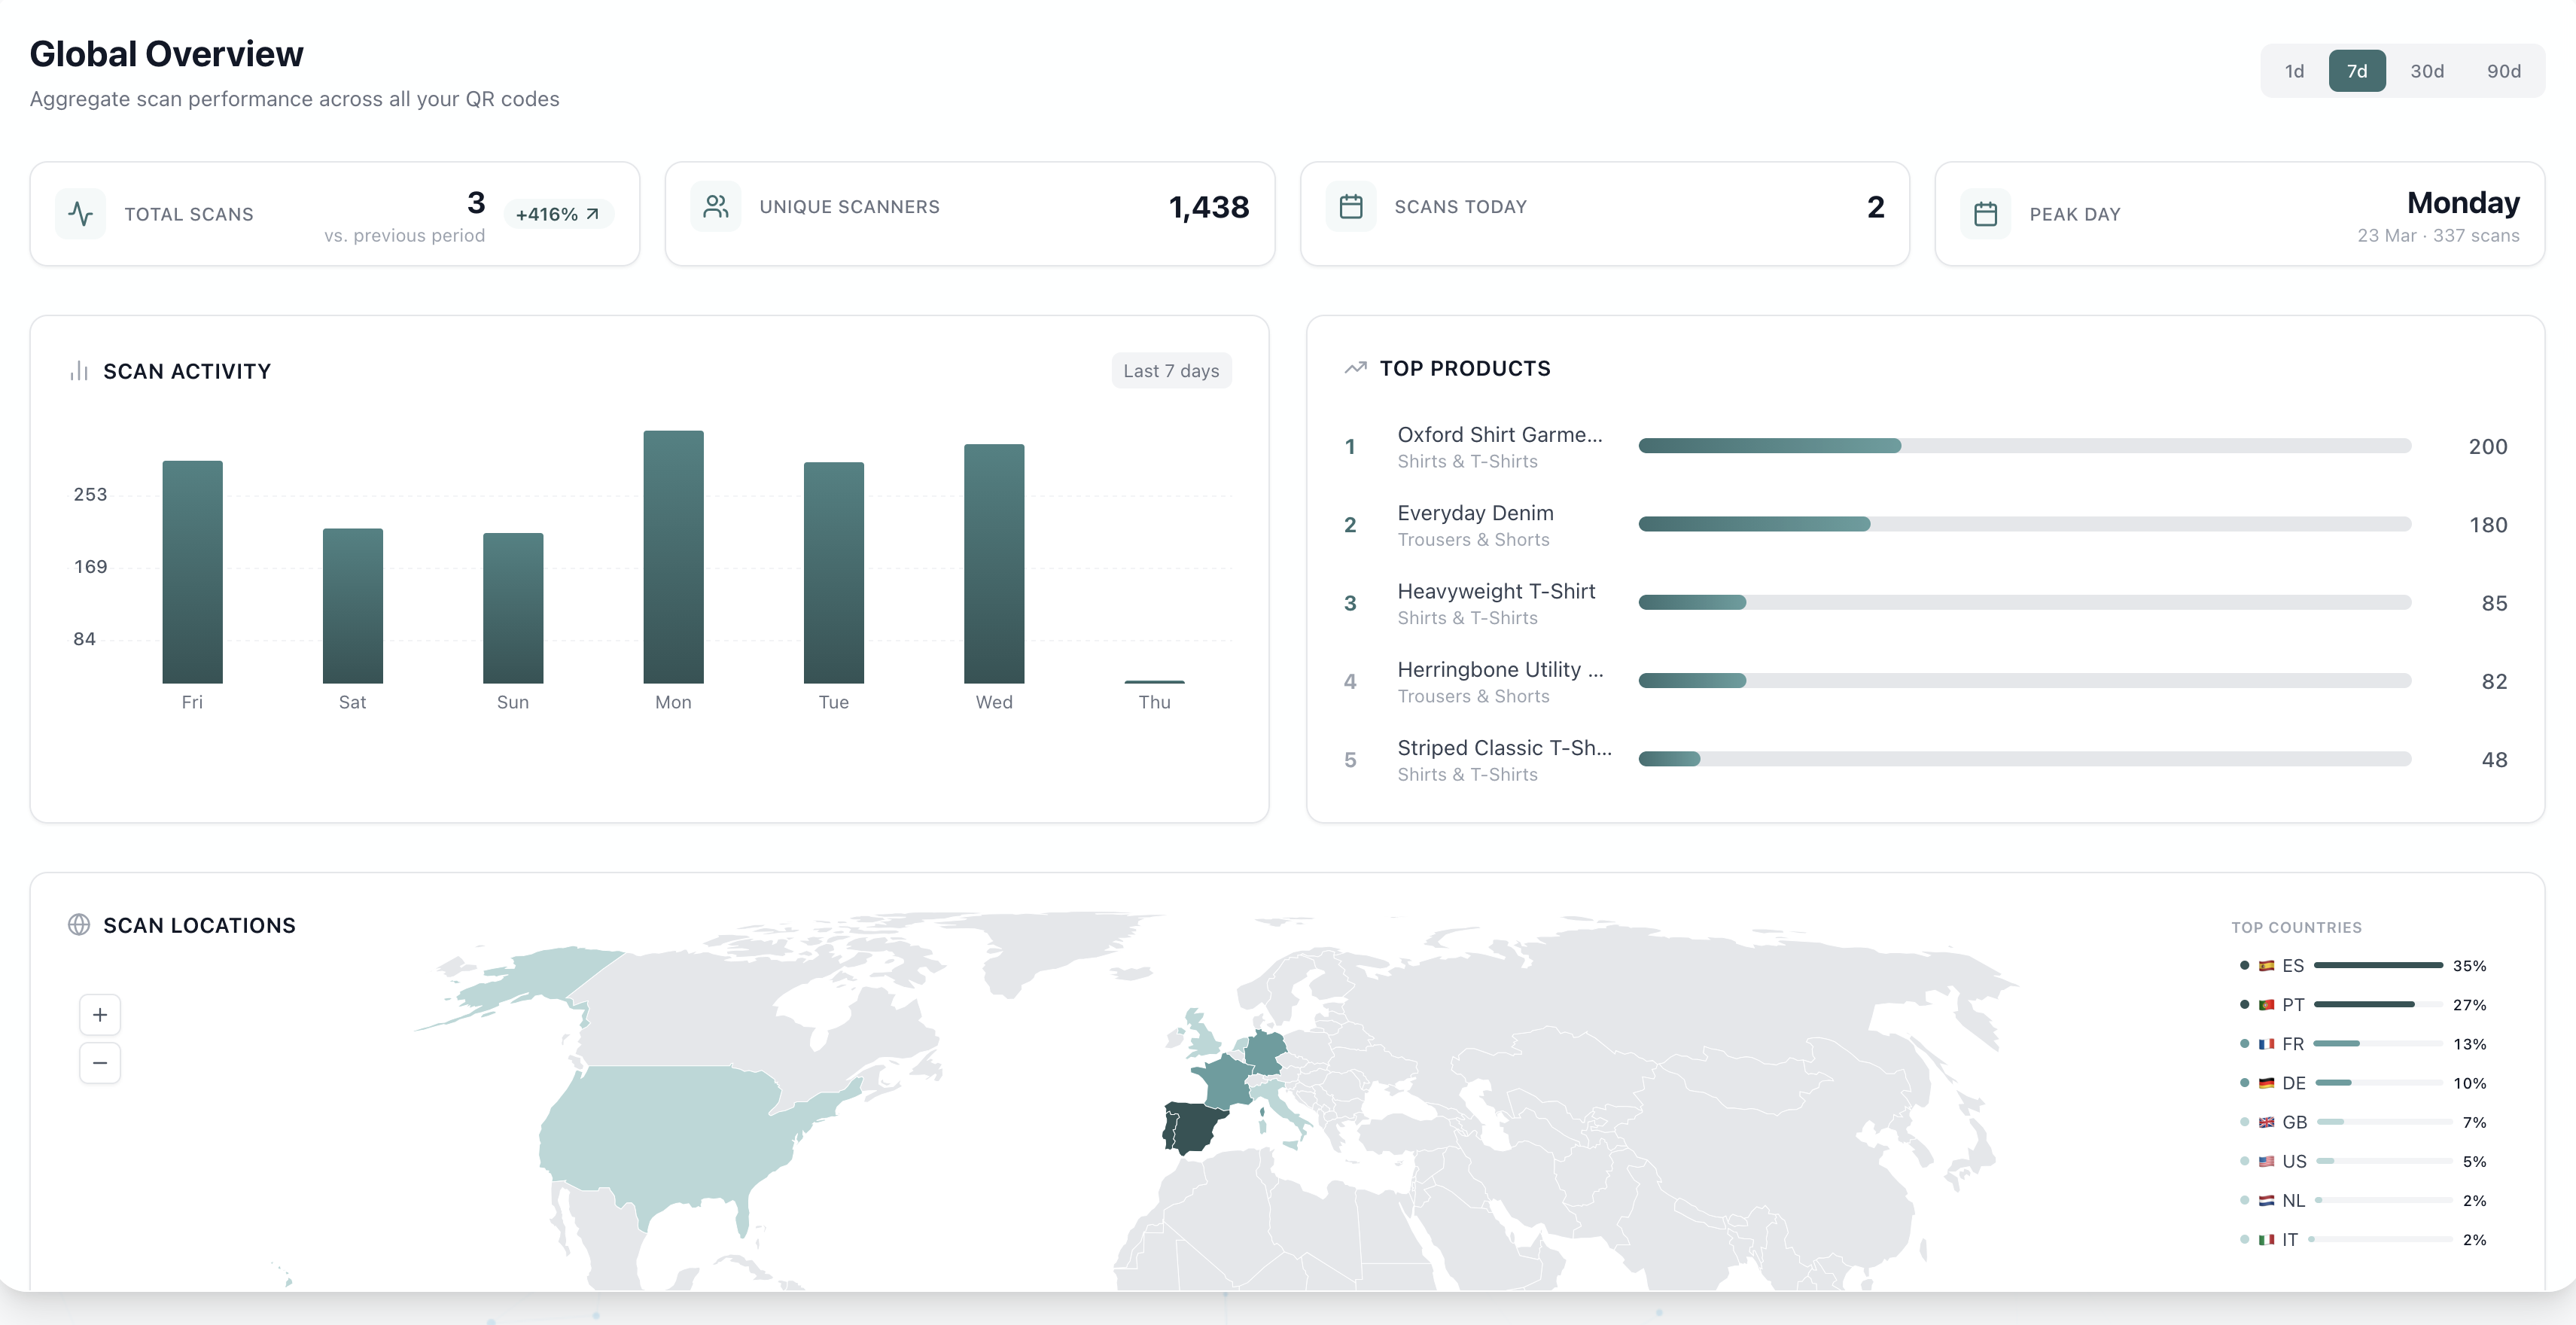
Task: Click the Peak Day calendar icon
Action: point(1987,213)
